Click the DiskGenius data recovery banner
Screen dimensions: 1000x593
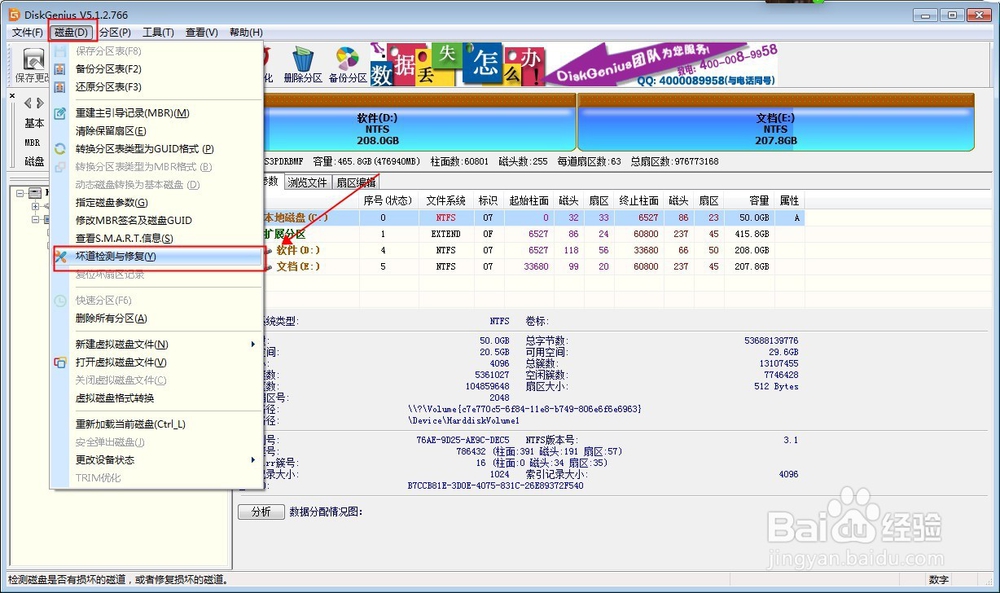click(574, 64)
